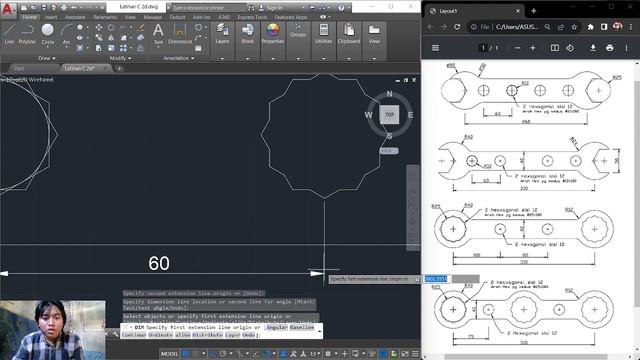
Task: Click AutoCAD keyword search box
Action: [208, 7]
